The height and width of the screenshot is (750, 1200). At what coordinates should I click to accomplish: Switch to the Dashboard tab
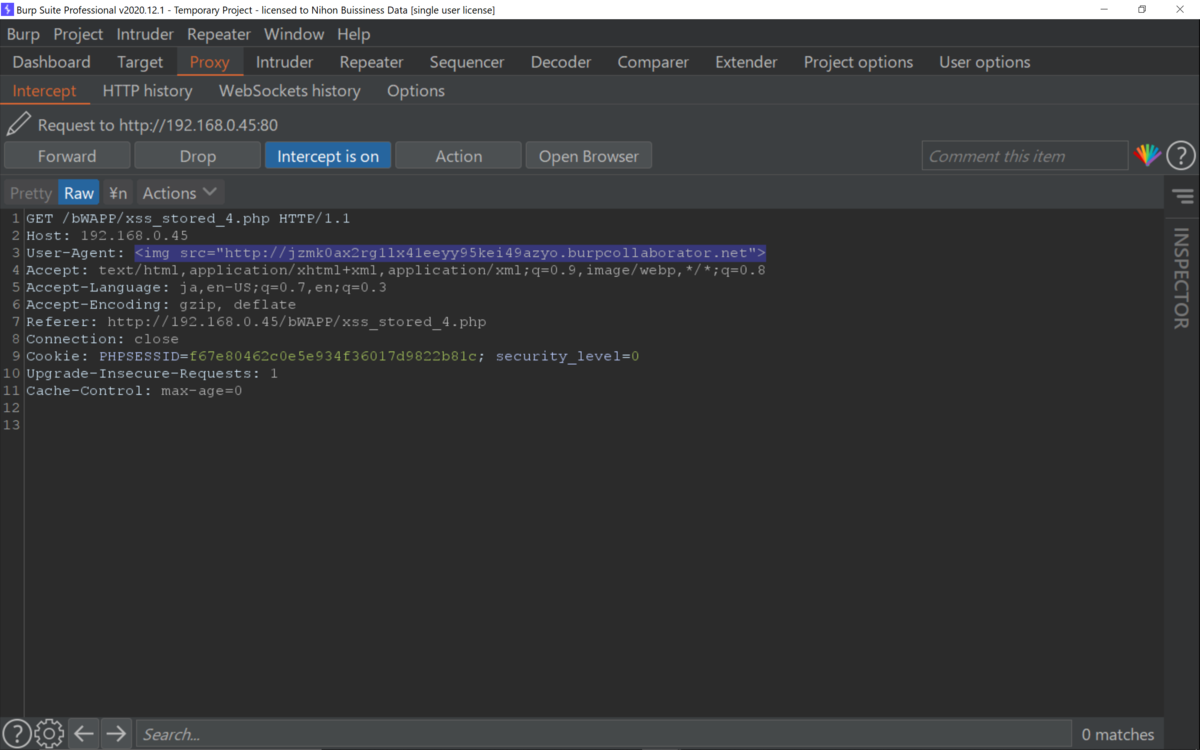pos(51,62)
